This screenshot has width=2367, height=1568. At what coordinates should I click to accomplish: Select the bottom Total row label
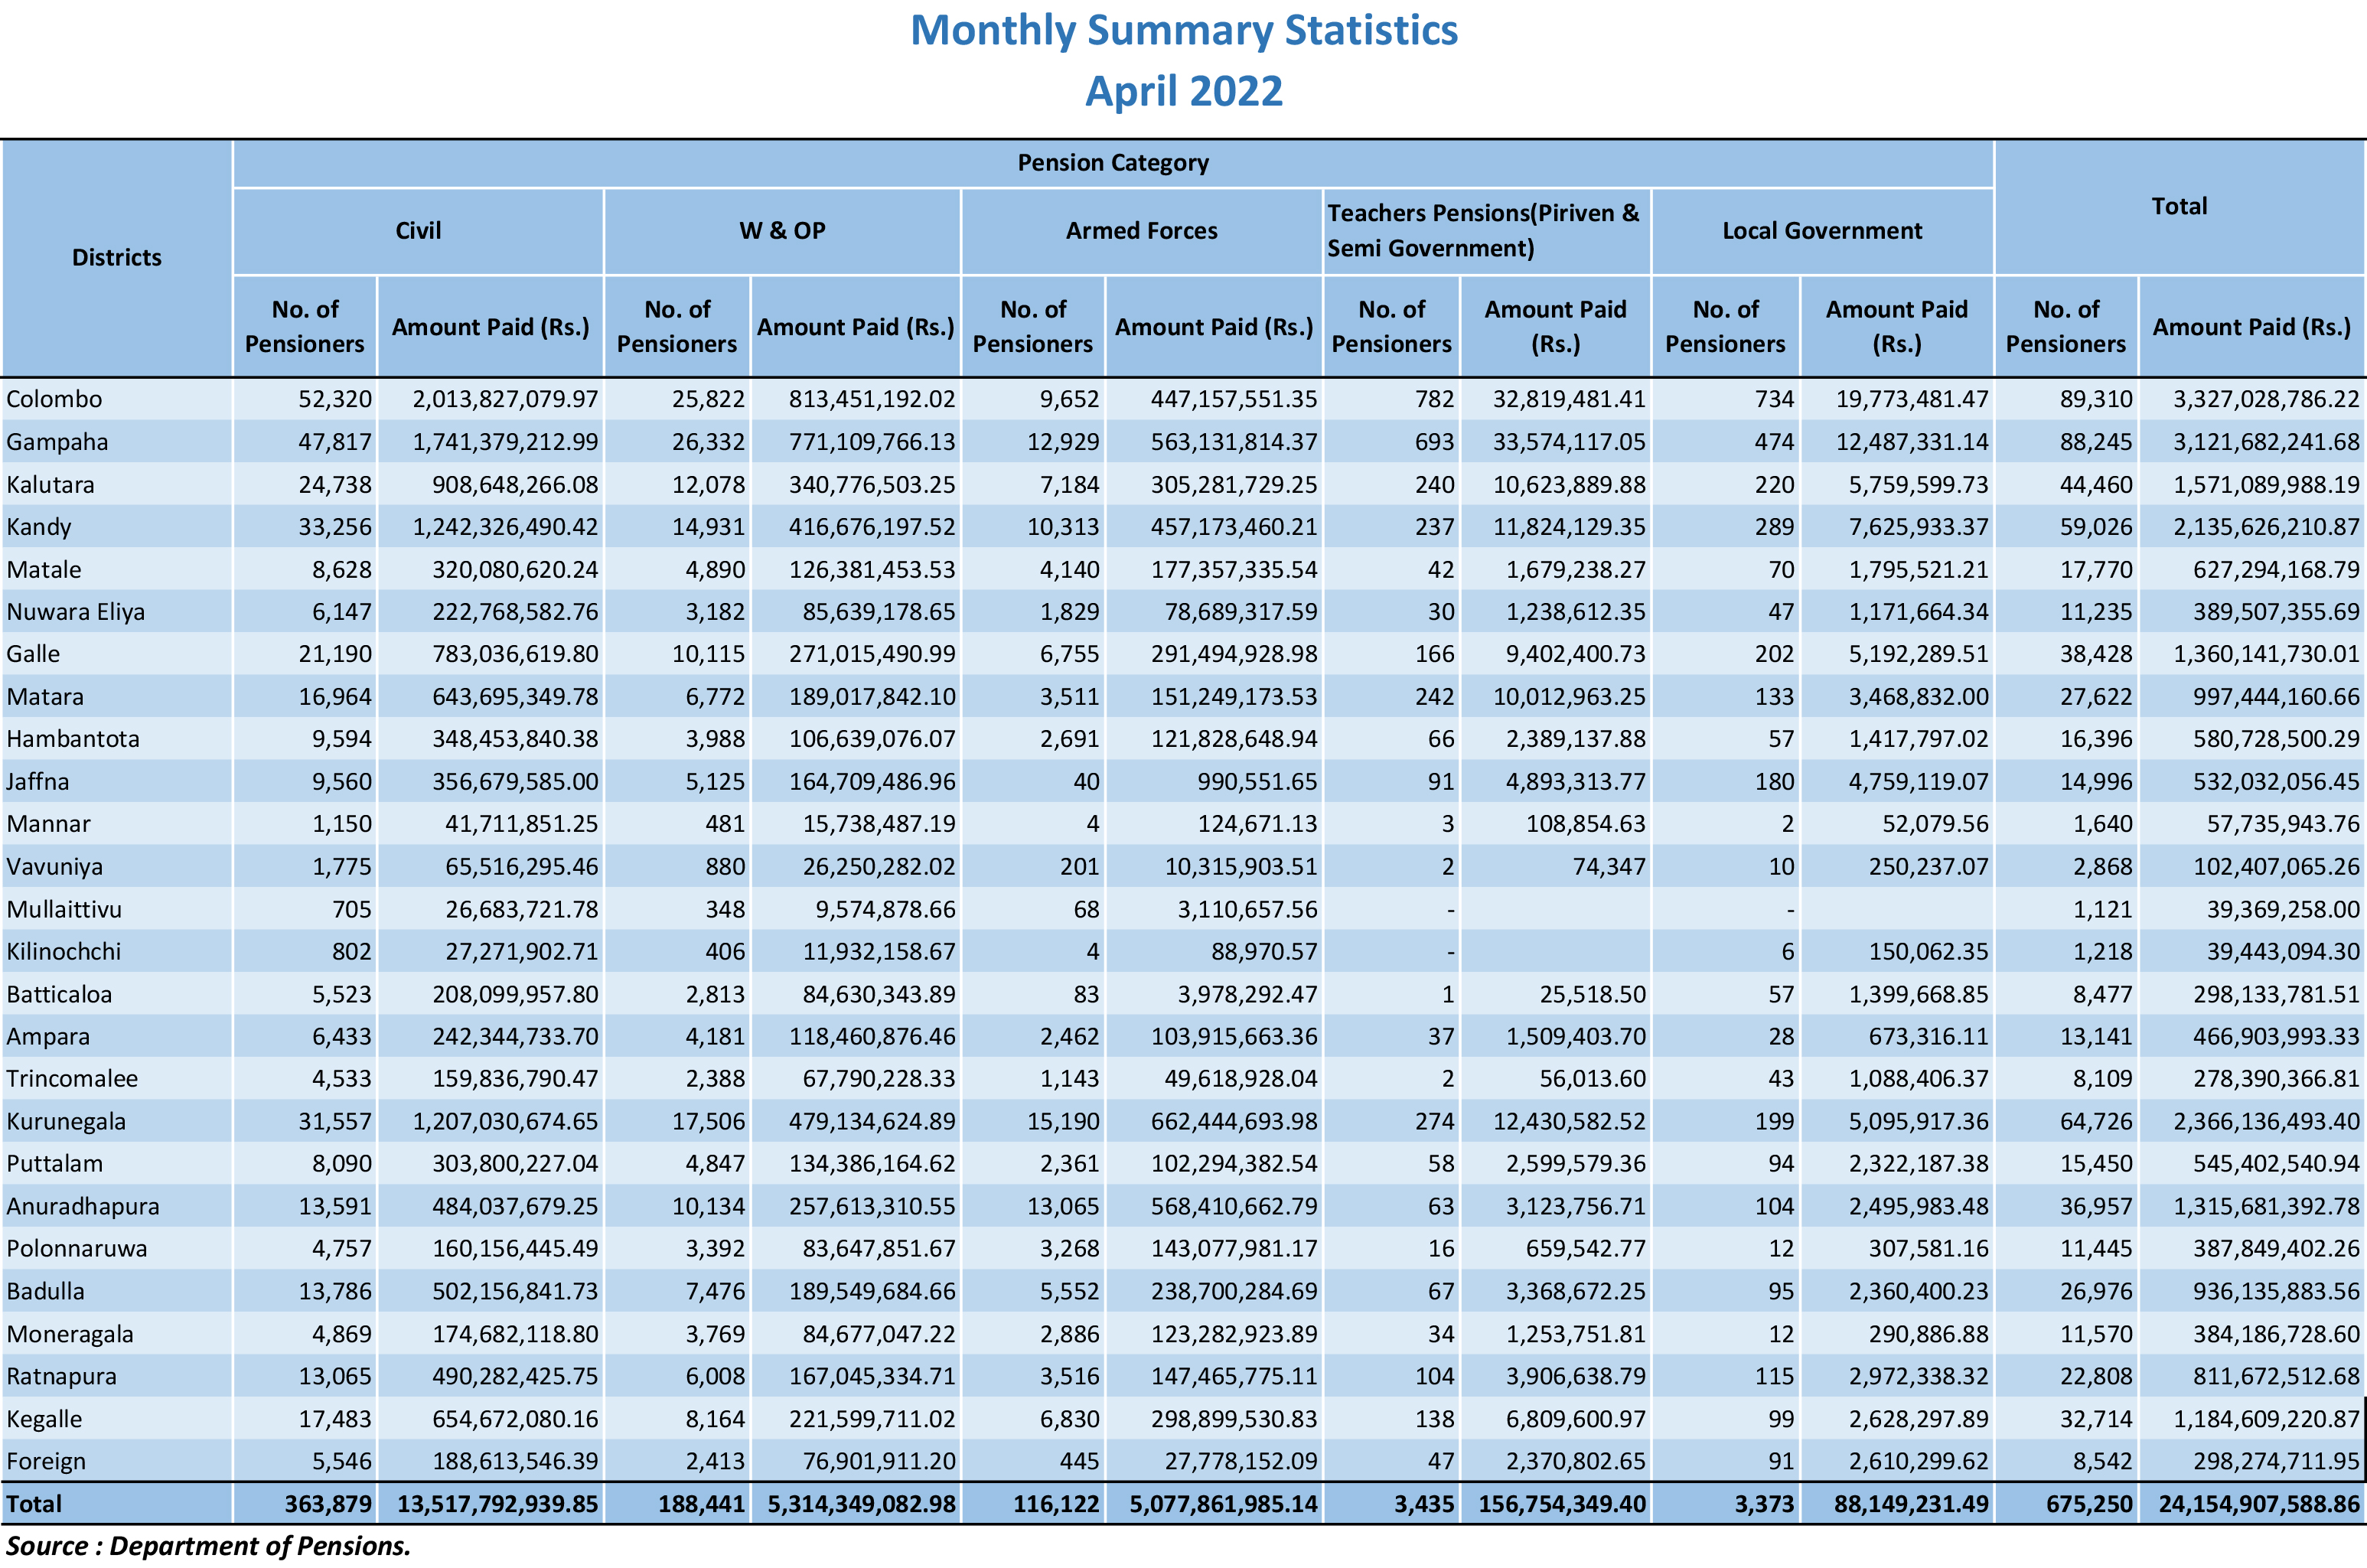(34, 1505)
